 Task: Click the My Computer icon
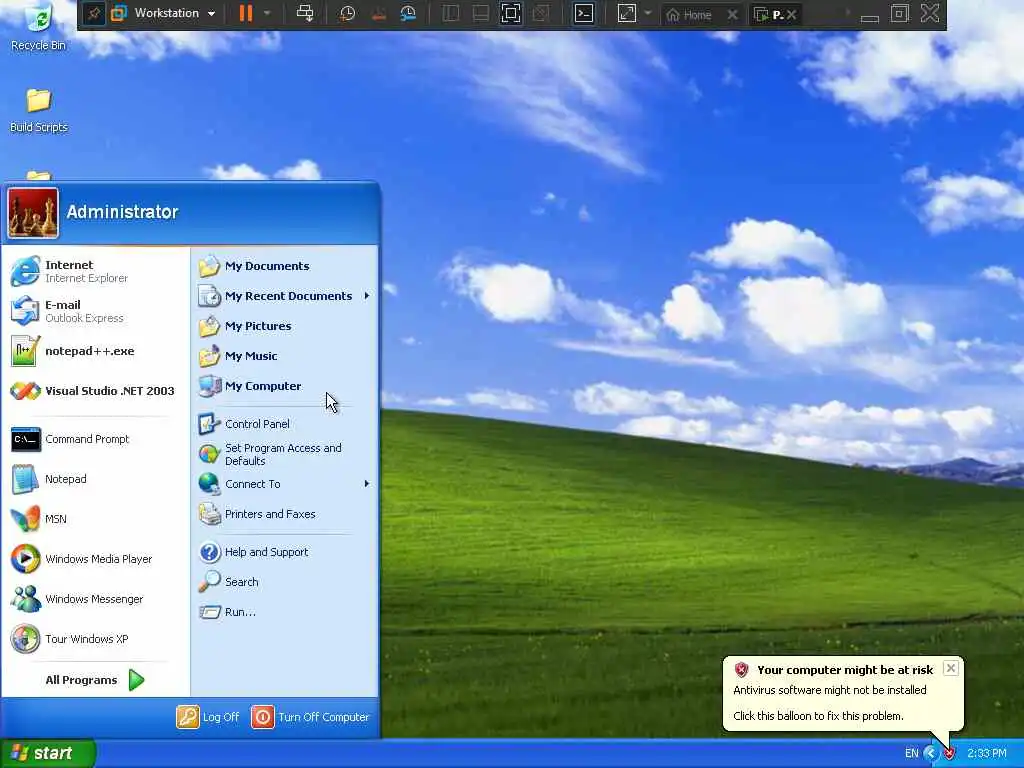[x=210, y=386]
